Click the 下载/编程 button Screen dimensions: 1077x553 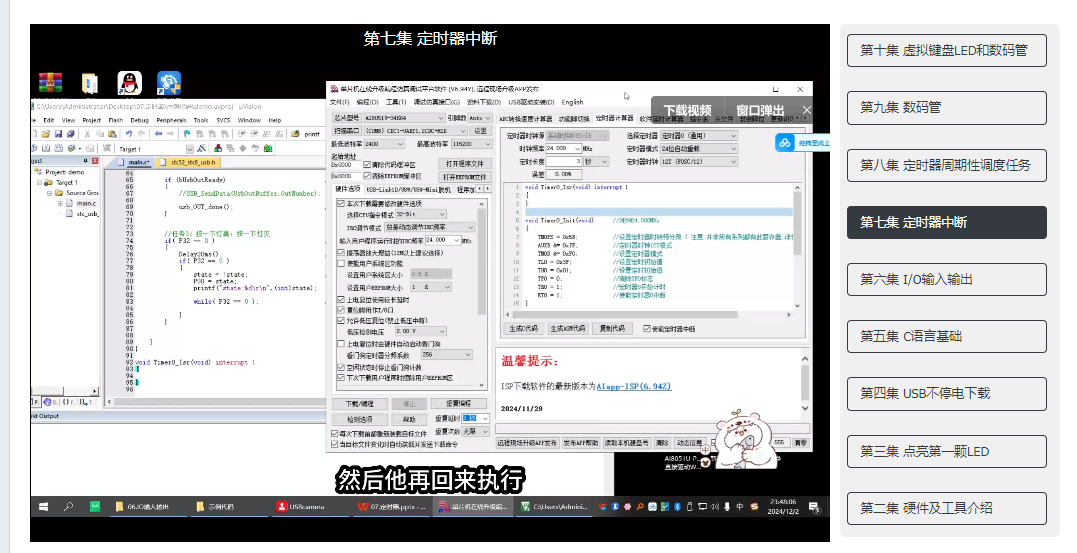click(x=360, y=403)
